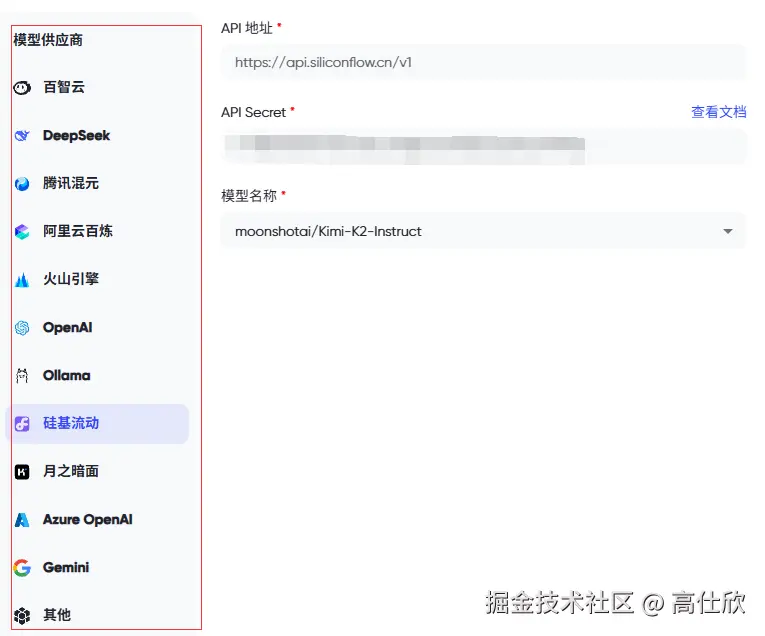
Task: Click the 硅基流动 purple logo icon
Action: [22, 424]
